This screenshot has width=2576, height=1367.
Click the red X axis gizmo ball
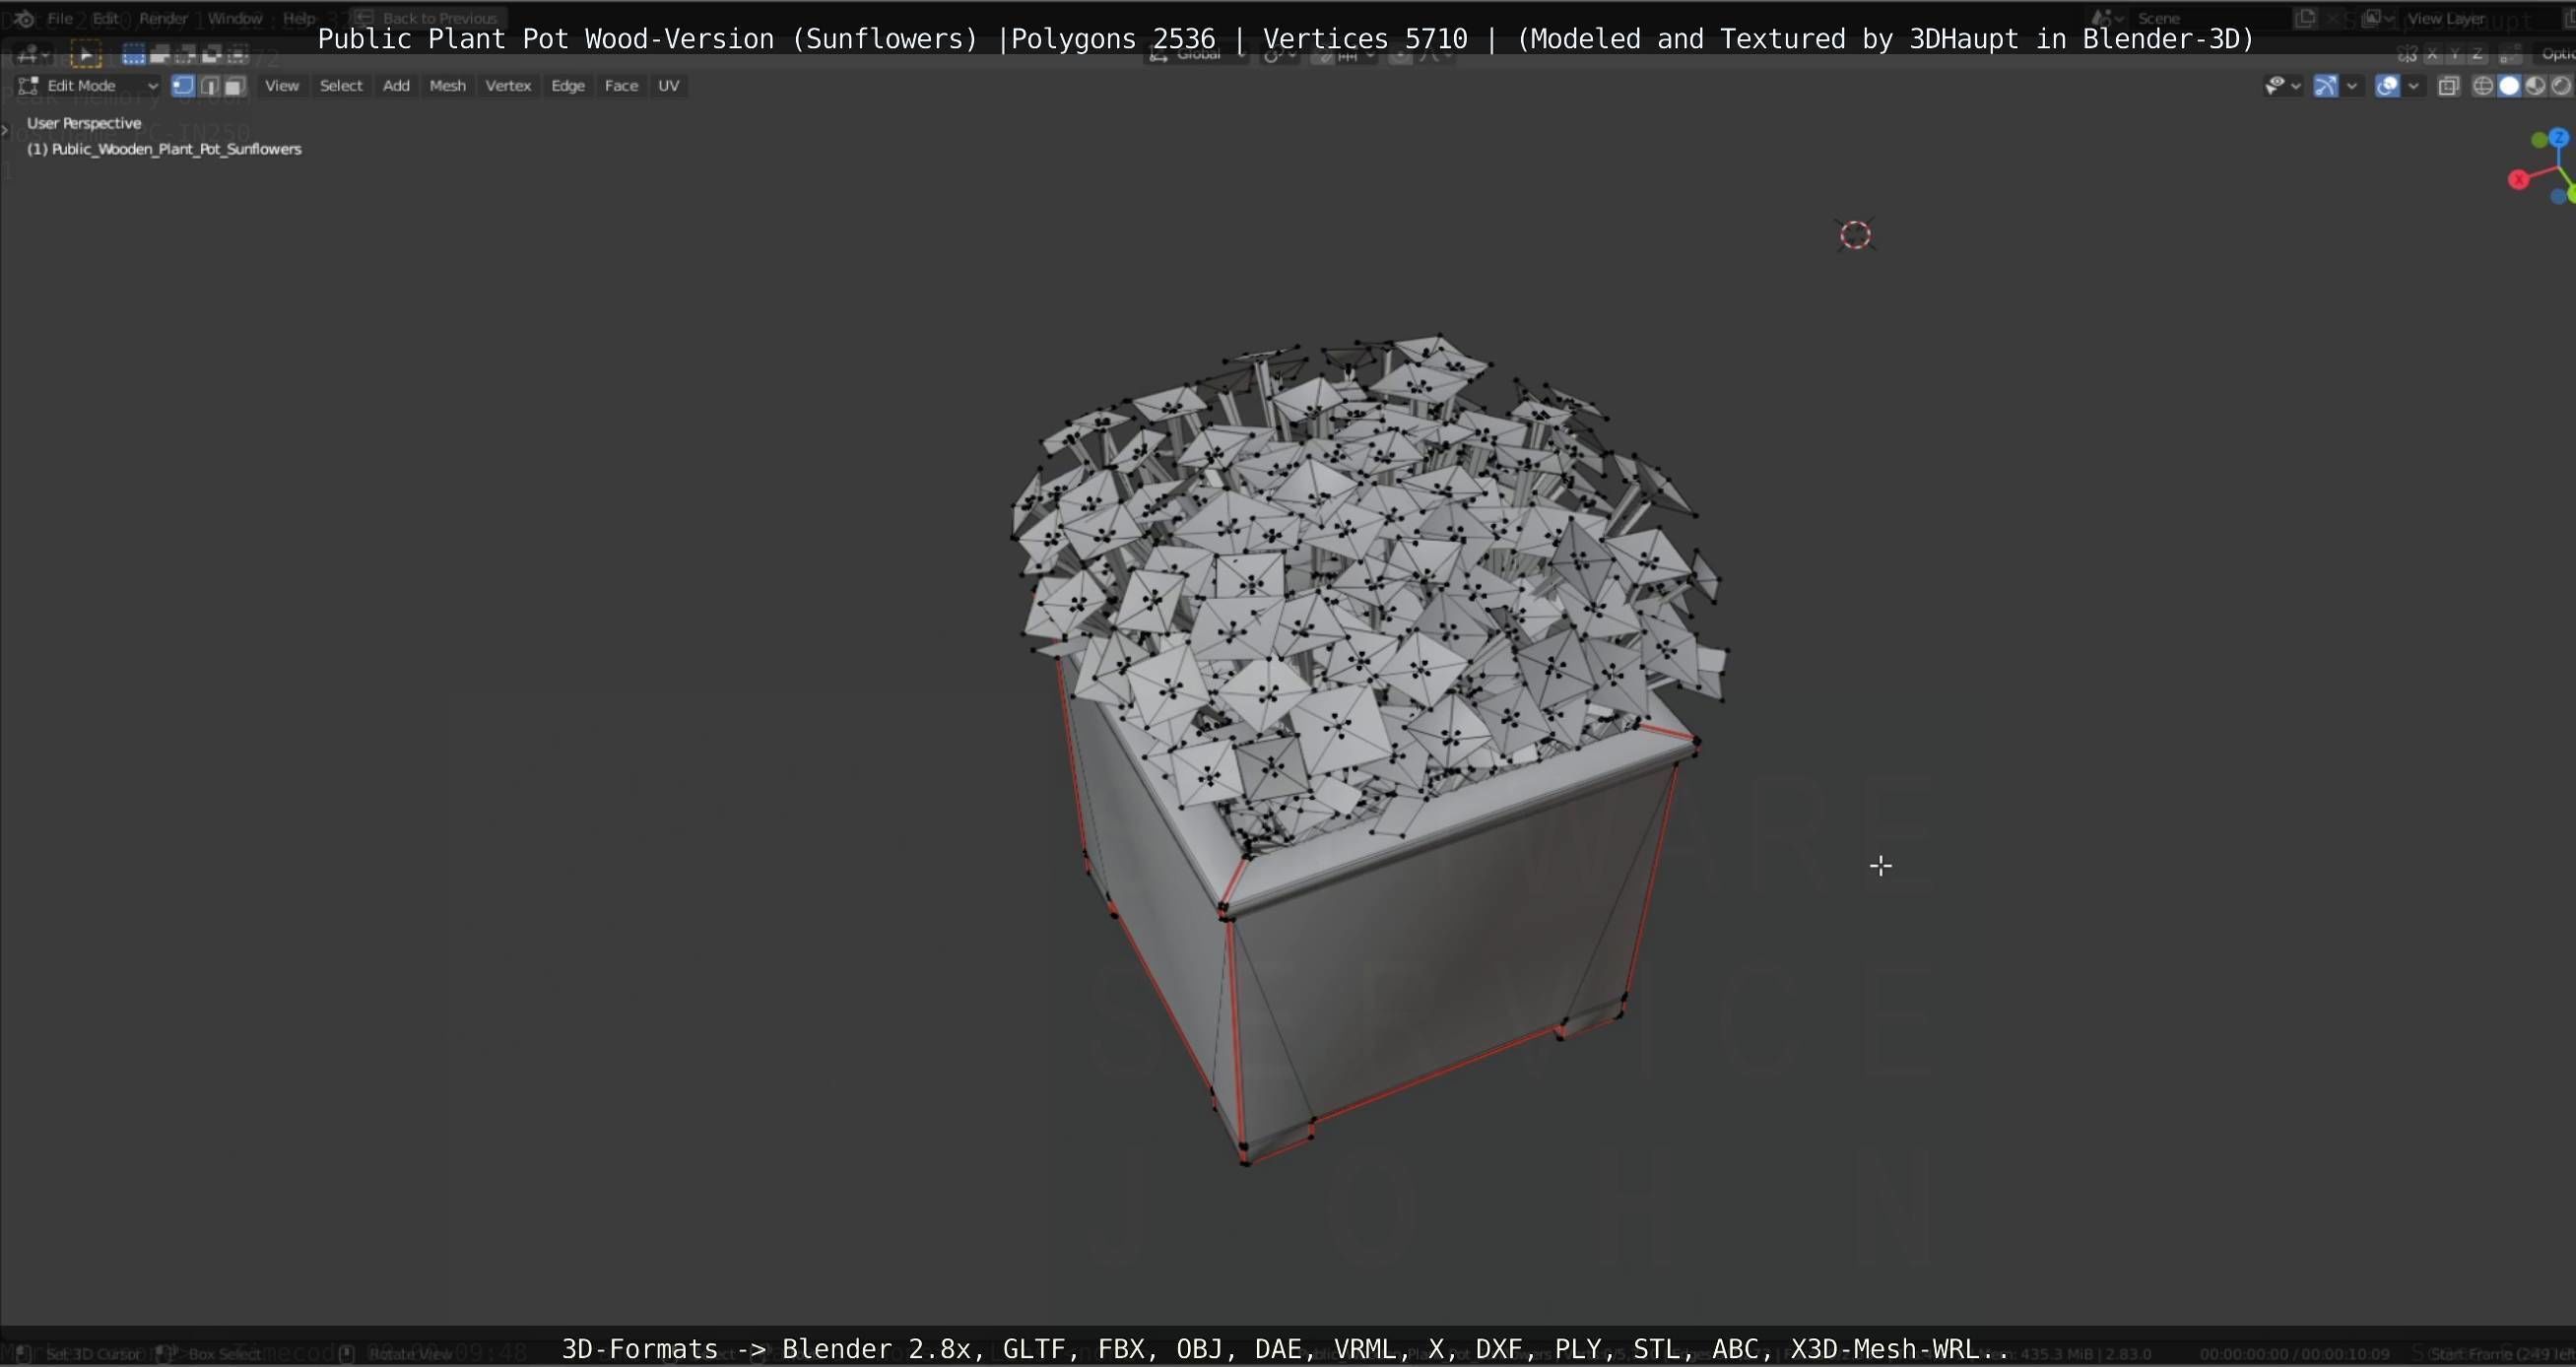[2518, 180]
